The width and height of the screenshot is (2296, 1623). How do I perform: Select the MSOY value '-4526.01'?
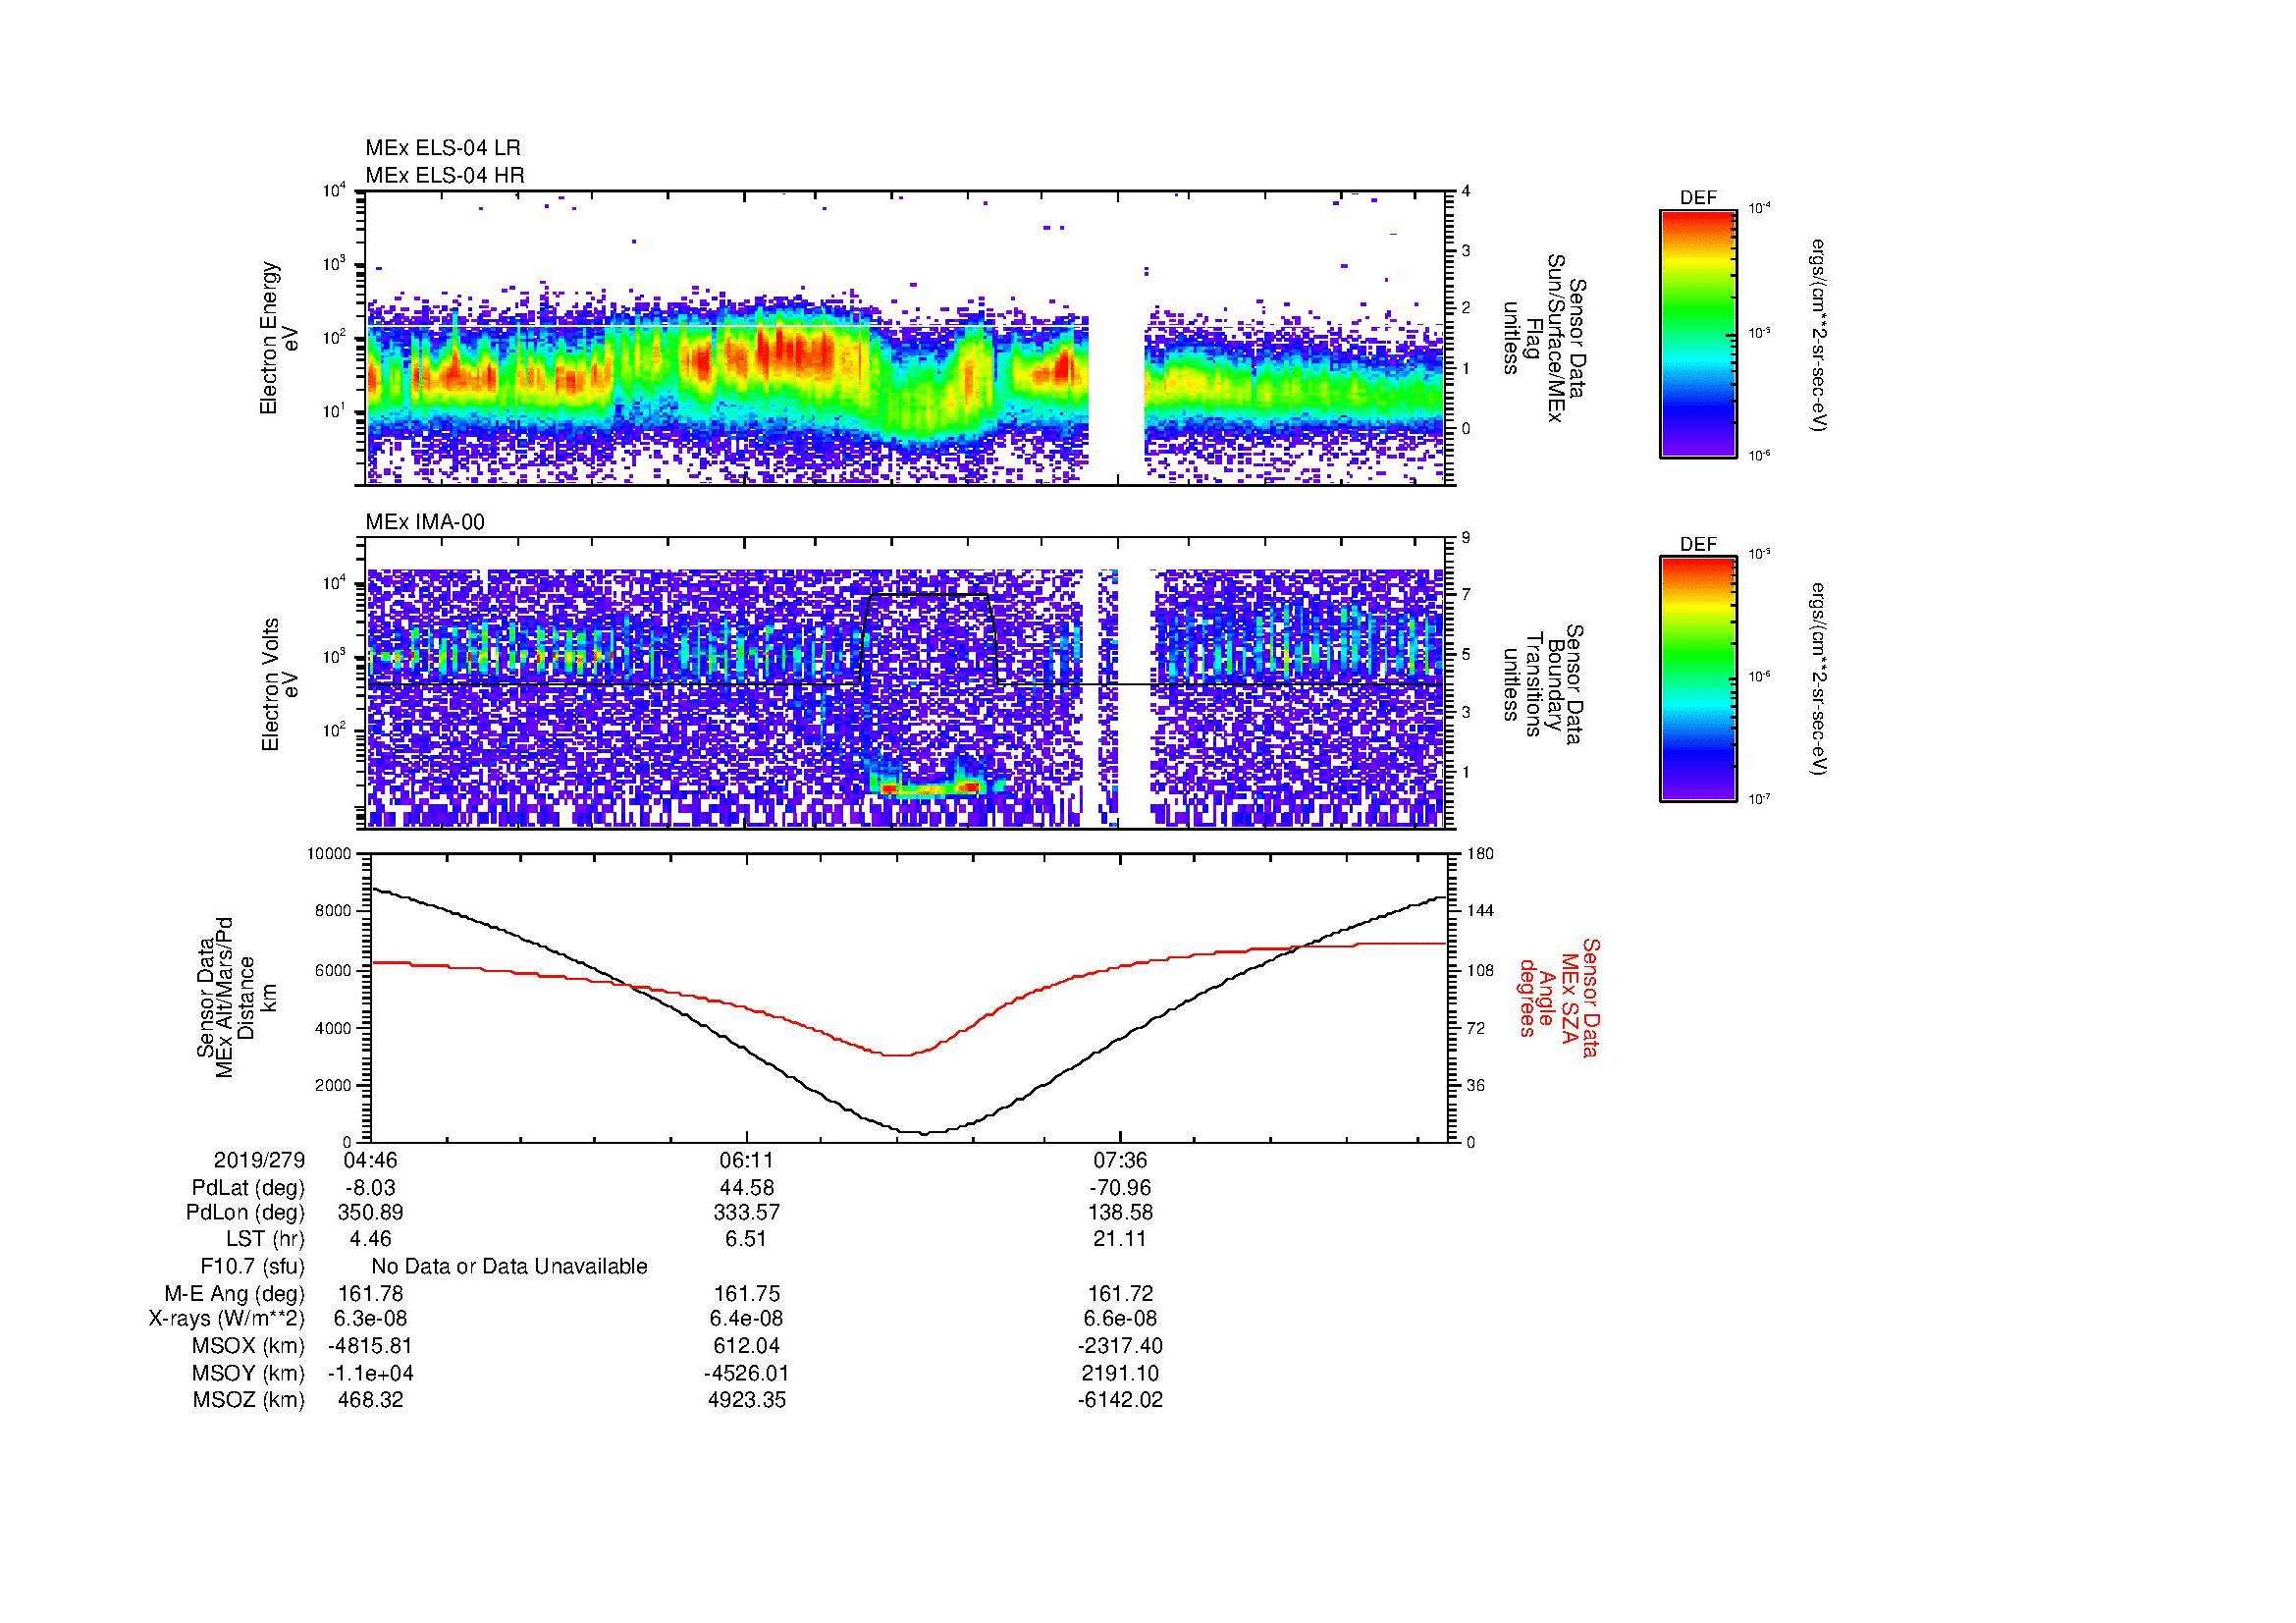(x=747, y=1374)
